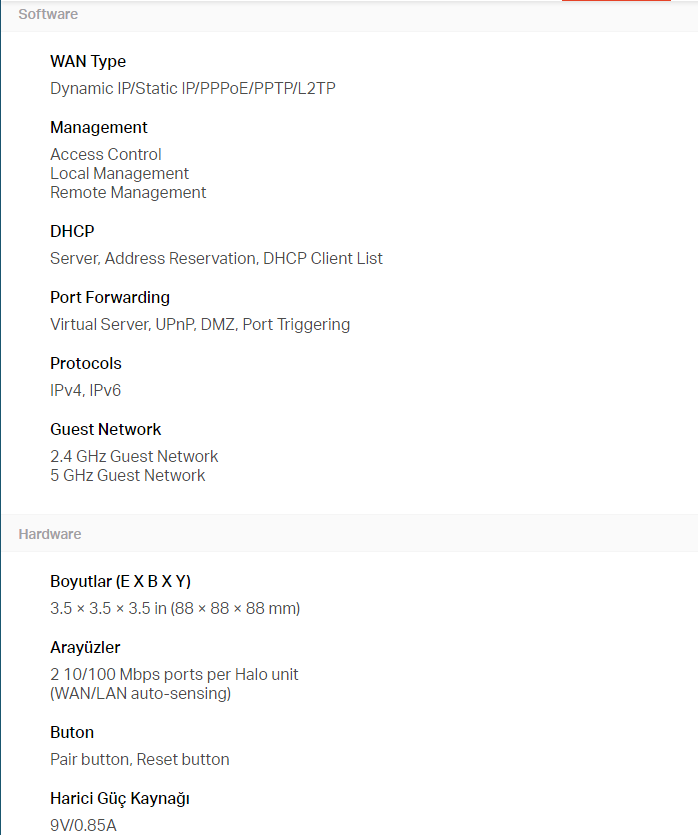Click the red bar at top right
The height and width of the screenshot is (835, 698).
click(x=616, y=1)
